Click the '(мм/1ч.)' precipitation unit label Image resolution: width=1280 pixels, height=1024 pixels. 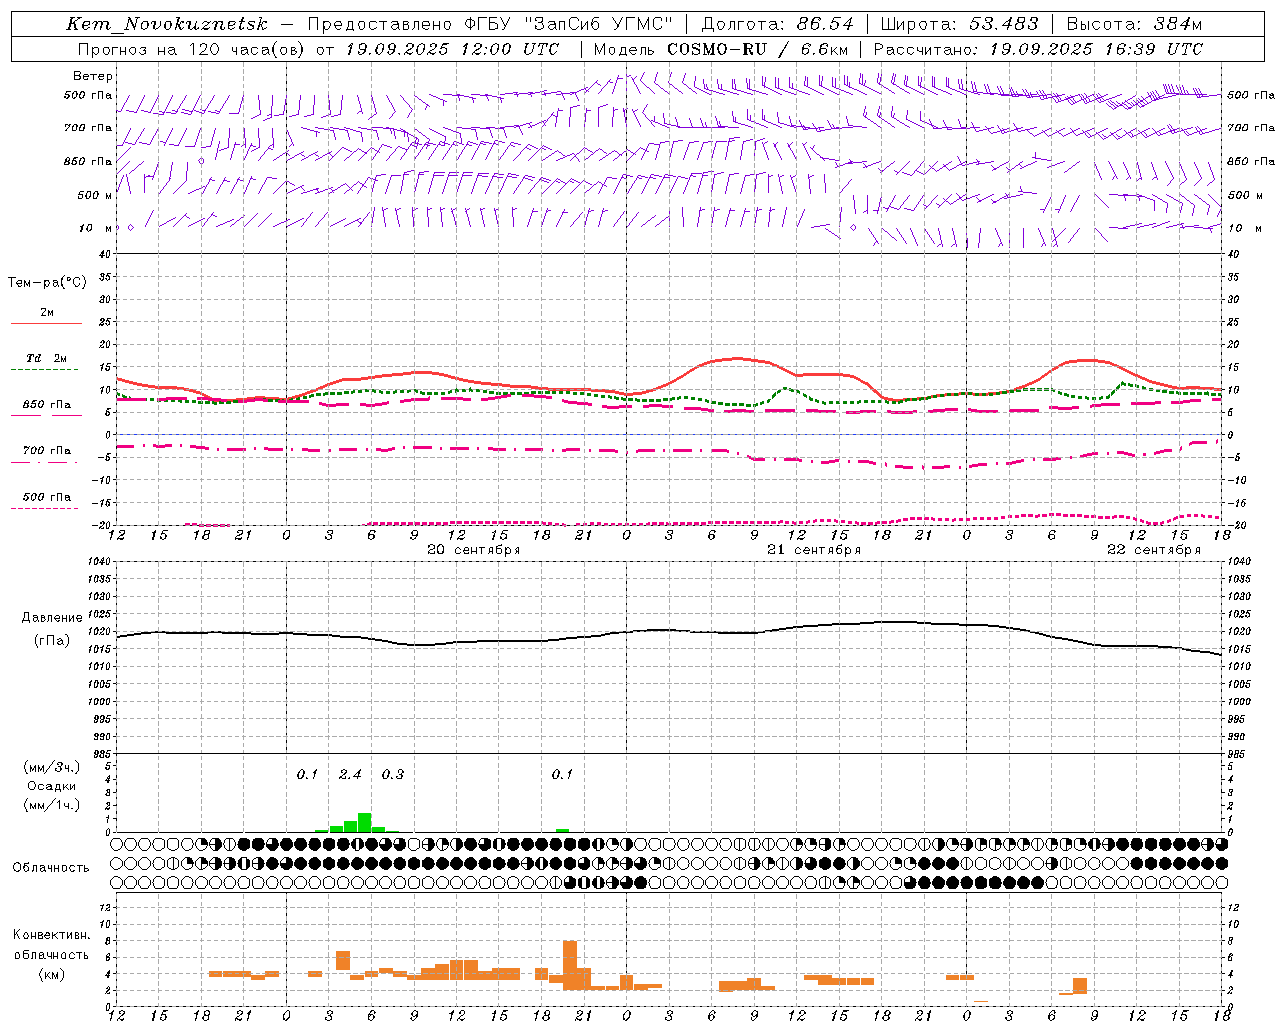(x=52, y=805)
